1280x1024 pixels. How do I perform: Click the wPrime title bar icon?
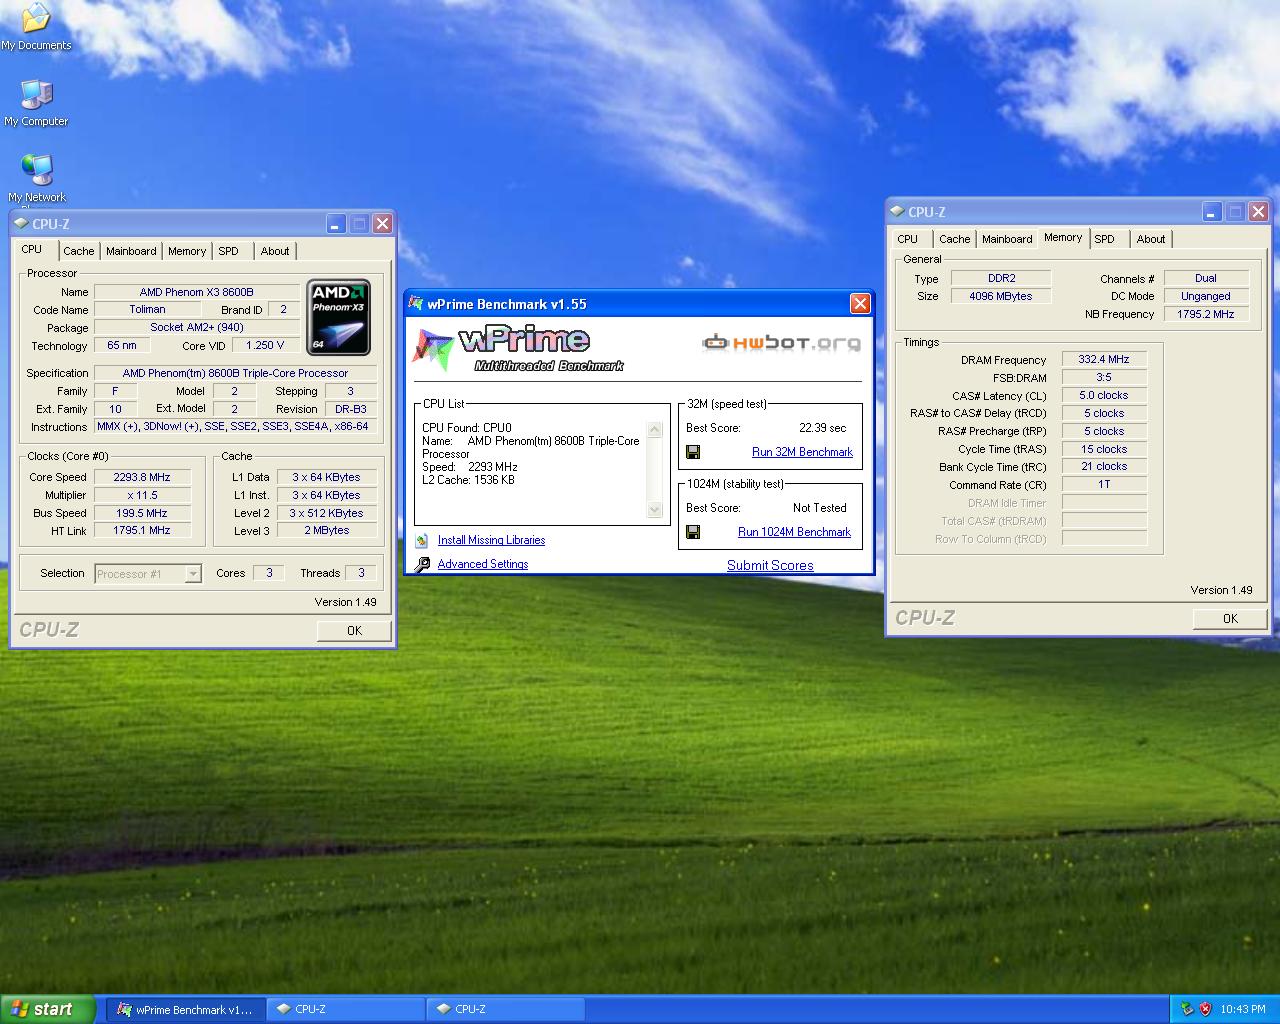(416, 303)
